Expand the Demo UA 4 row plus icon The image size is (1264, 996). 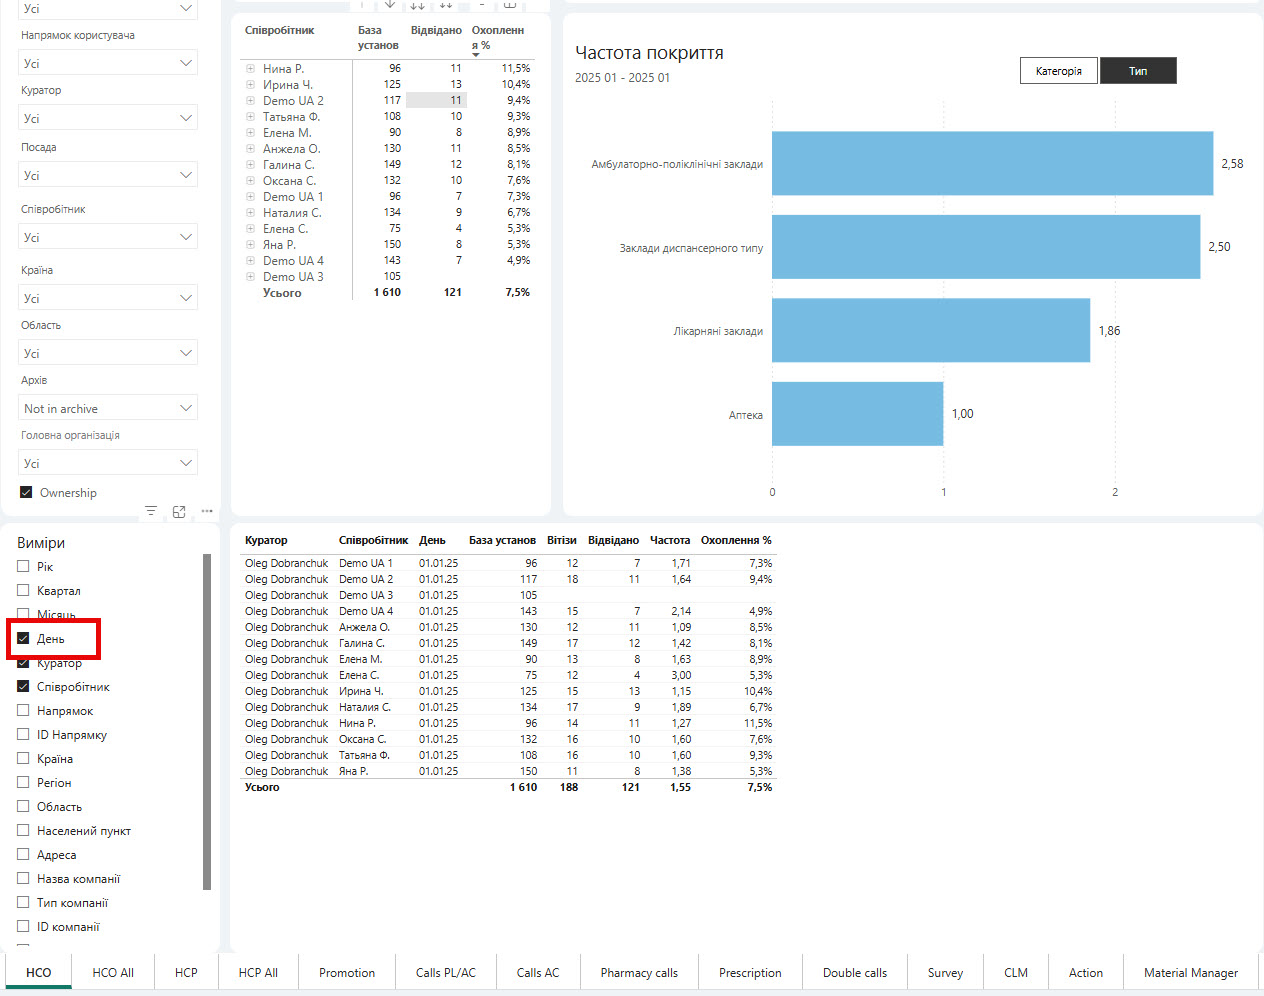(250, 261)
